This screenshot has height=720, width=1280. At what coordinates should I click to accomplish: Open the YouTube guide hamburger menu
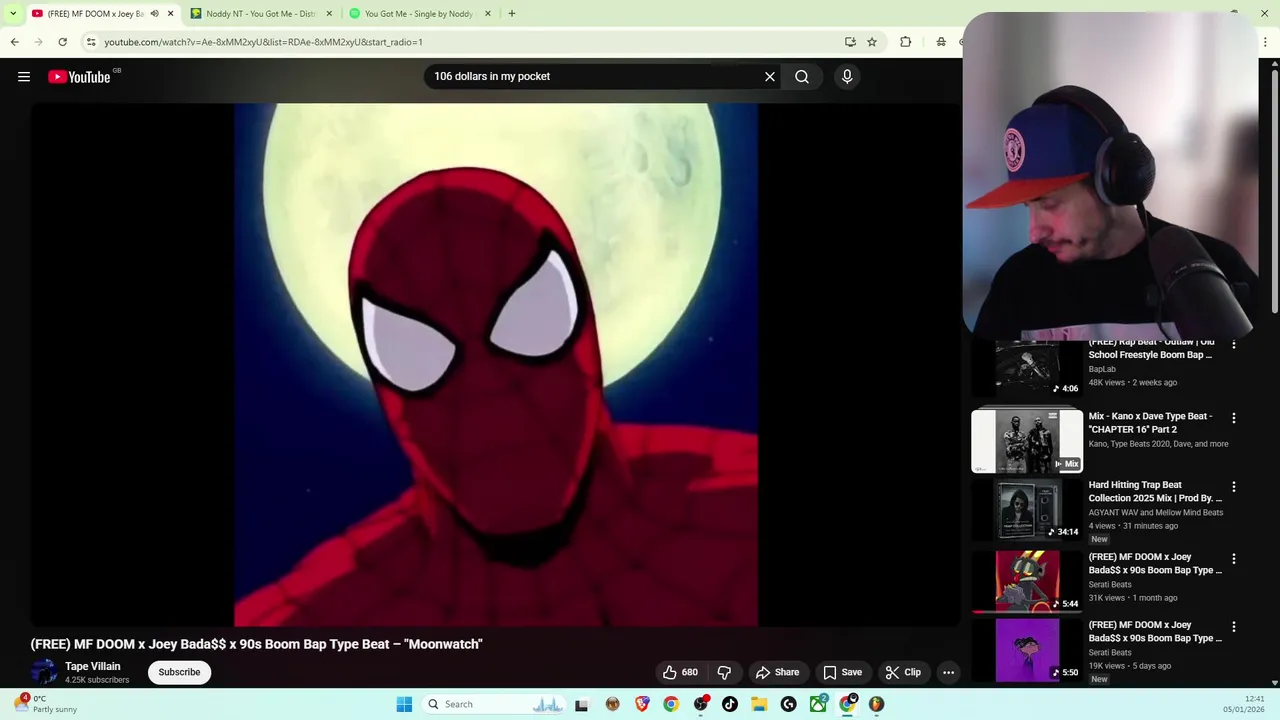click(24, 77)
